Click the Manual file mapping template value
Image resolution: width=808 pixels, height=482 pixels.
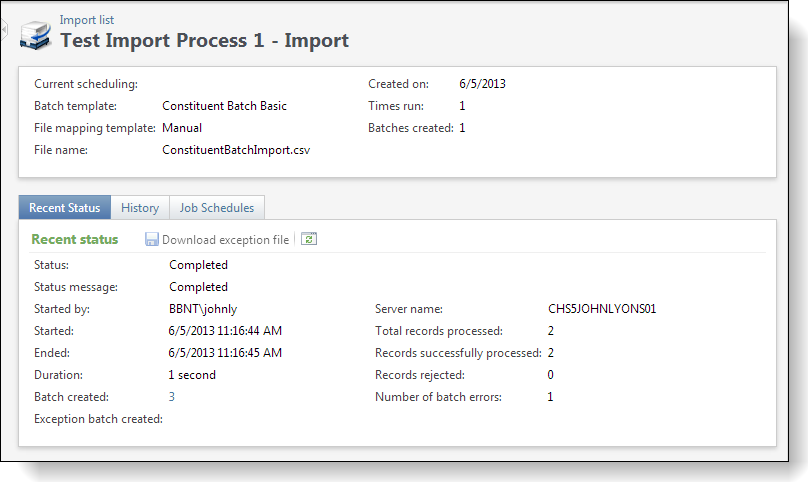coord(182,128)
